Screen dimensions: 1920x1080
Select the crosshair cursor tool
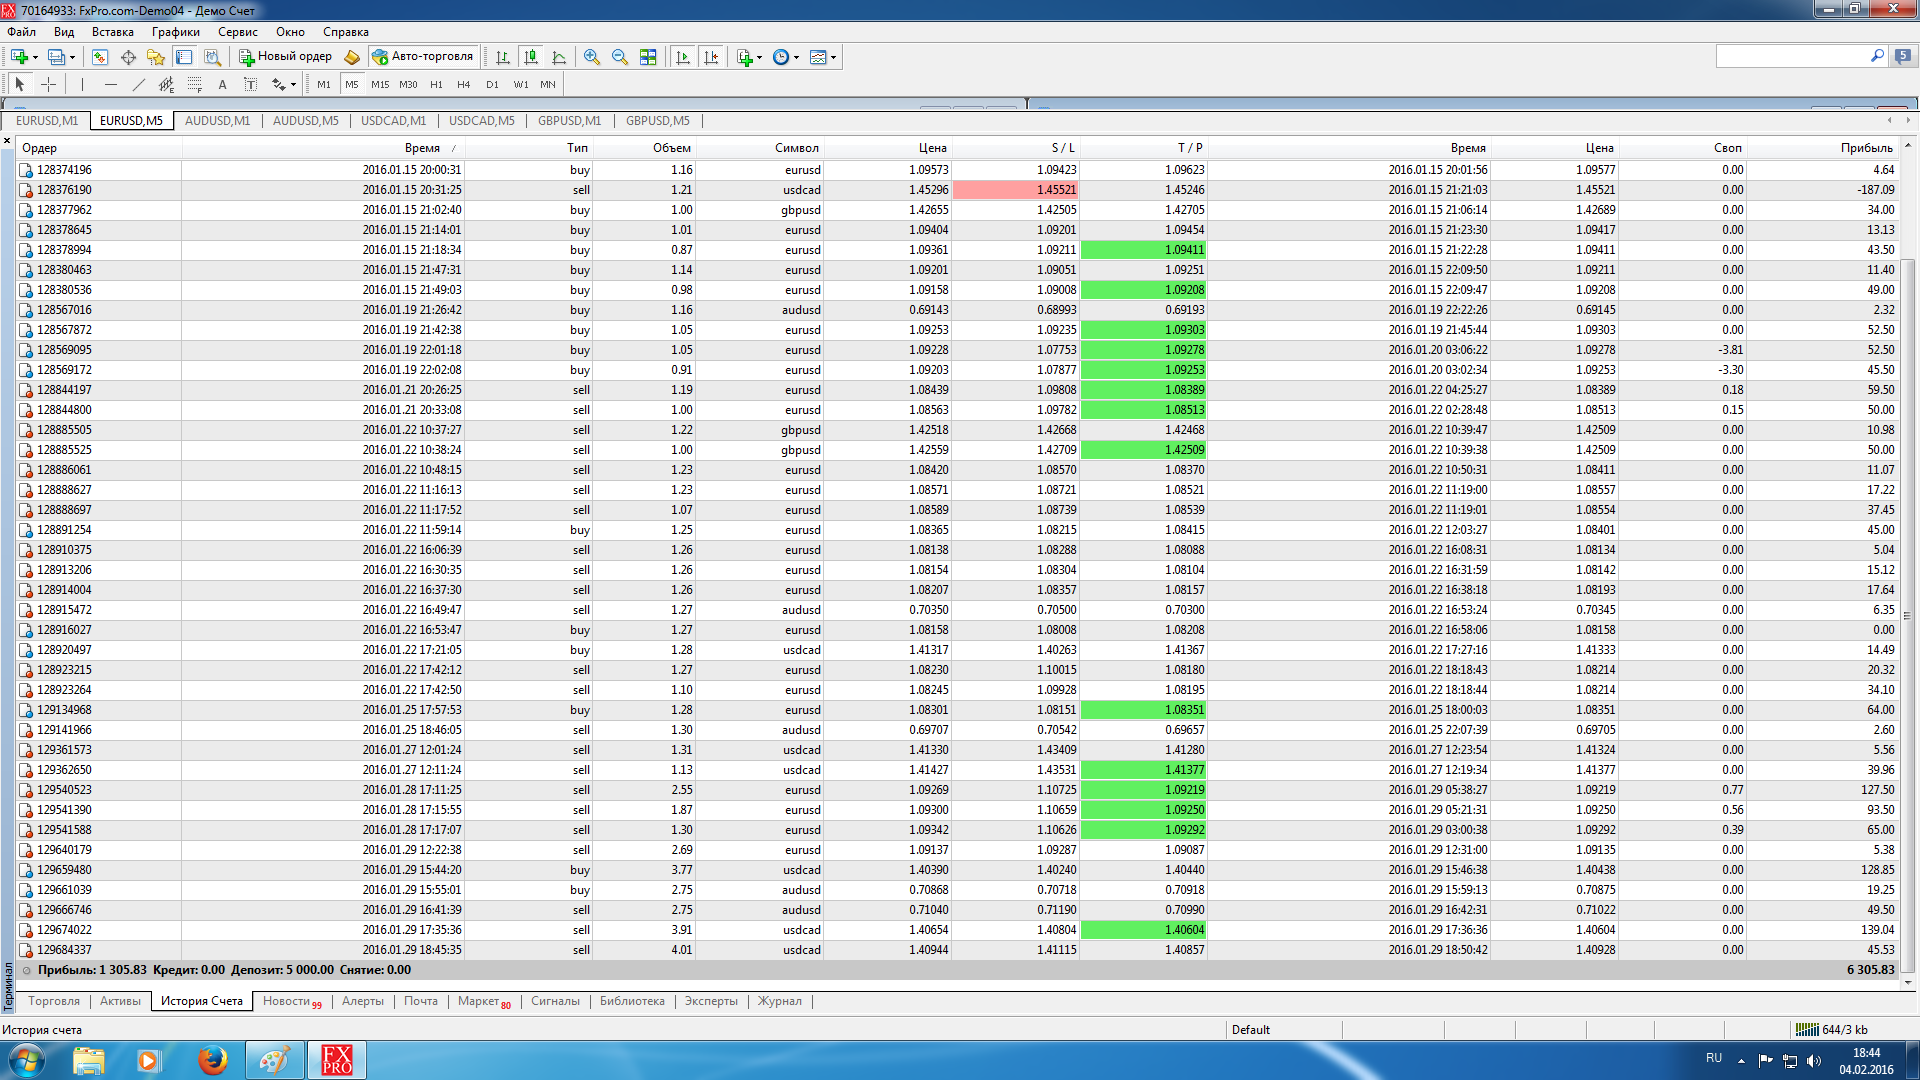click(x=48, y=85)
